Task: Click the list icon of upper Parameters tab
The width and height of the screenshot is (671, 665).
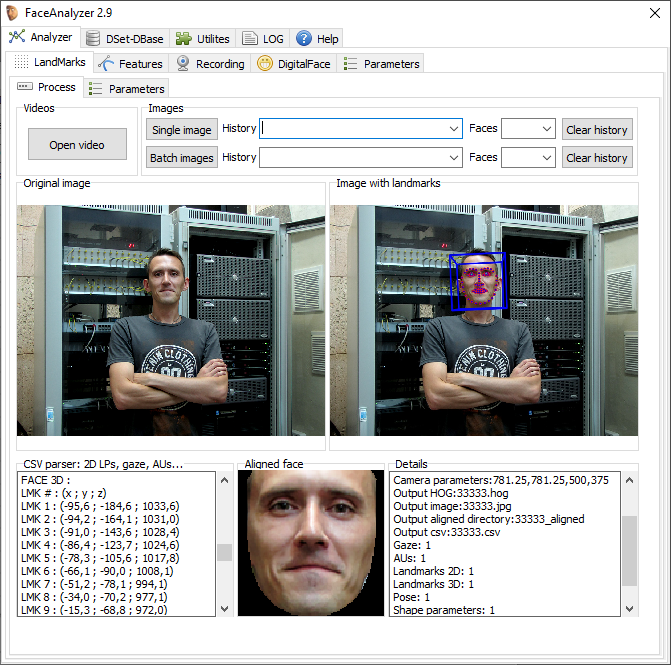Action: click(350, 64)
